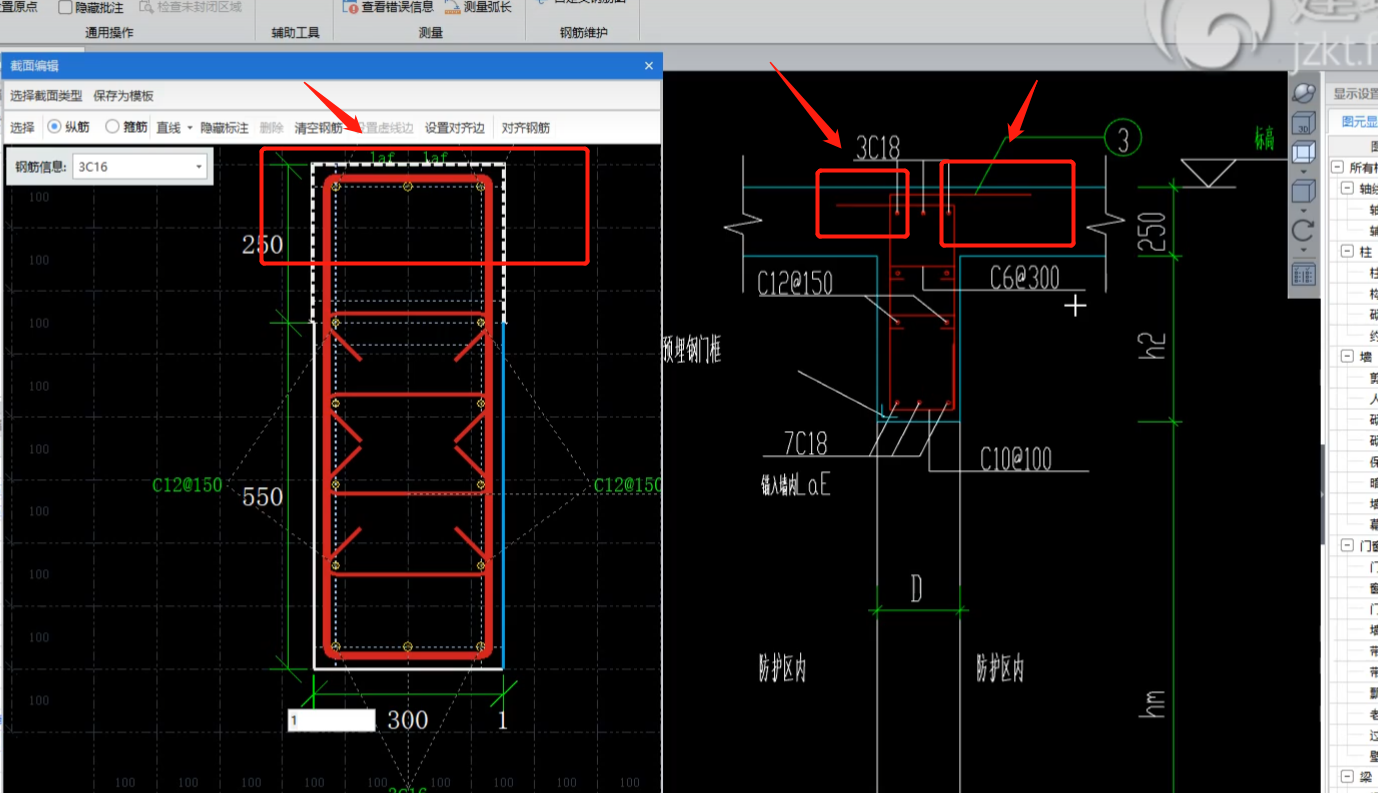Click the grid layout icon in view toolbar
This screenshot has width=1378, height=793.
[x=1303, y=273]
